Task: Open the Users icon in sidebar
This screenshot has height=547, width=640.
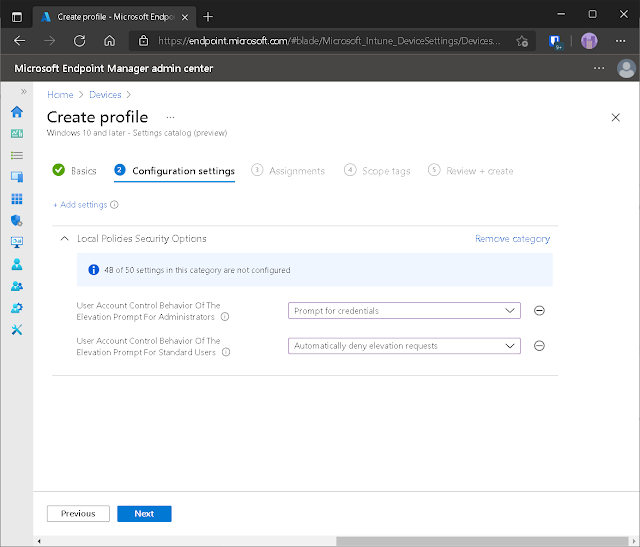Action: coord(16,264)
